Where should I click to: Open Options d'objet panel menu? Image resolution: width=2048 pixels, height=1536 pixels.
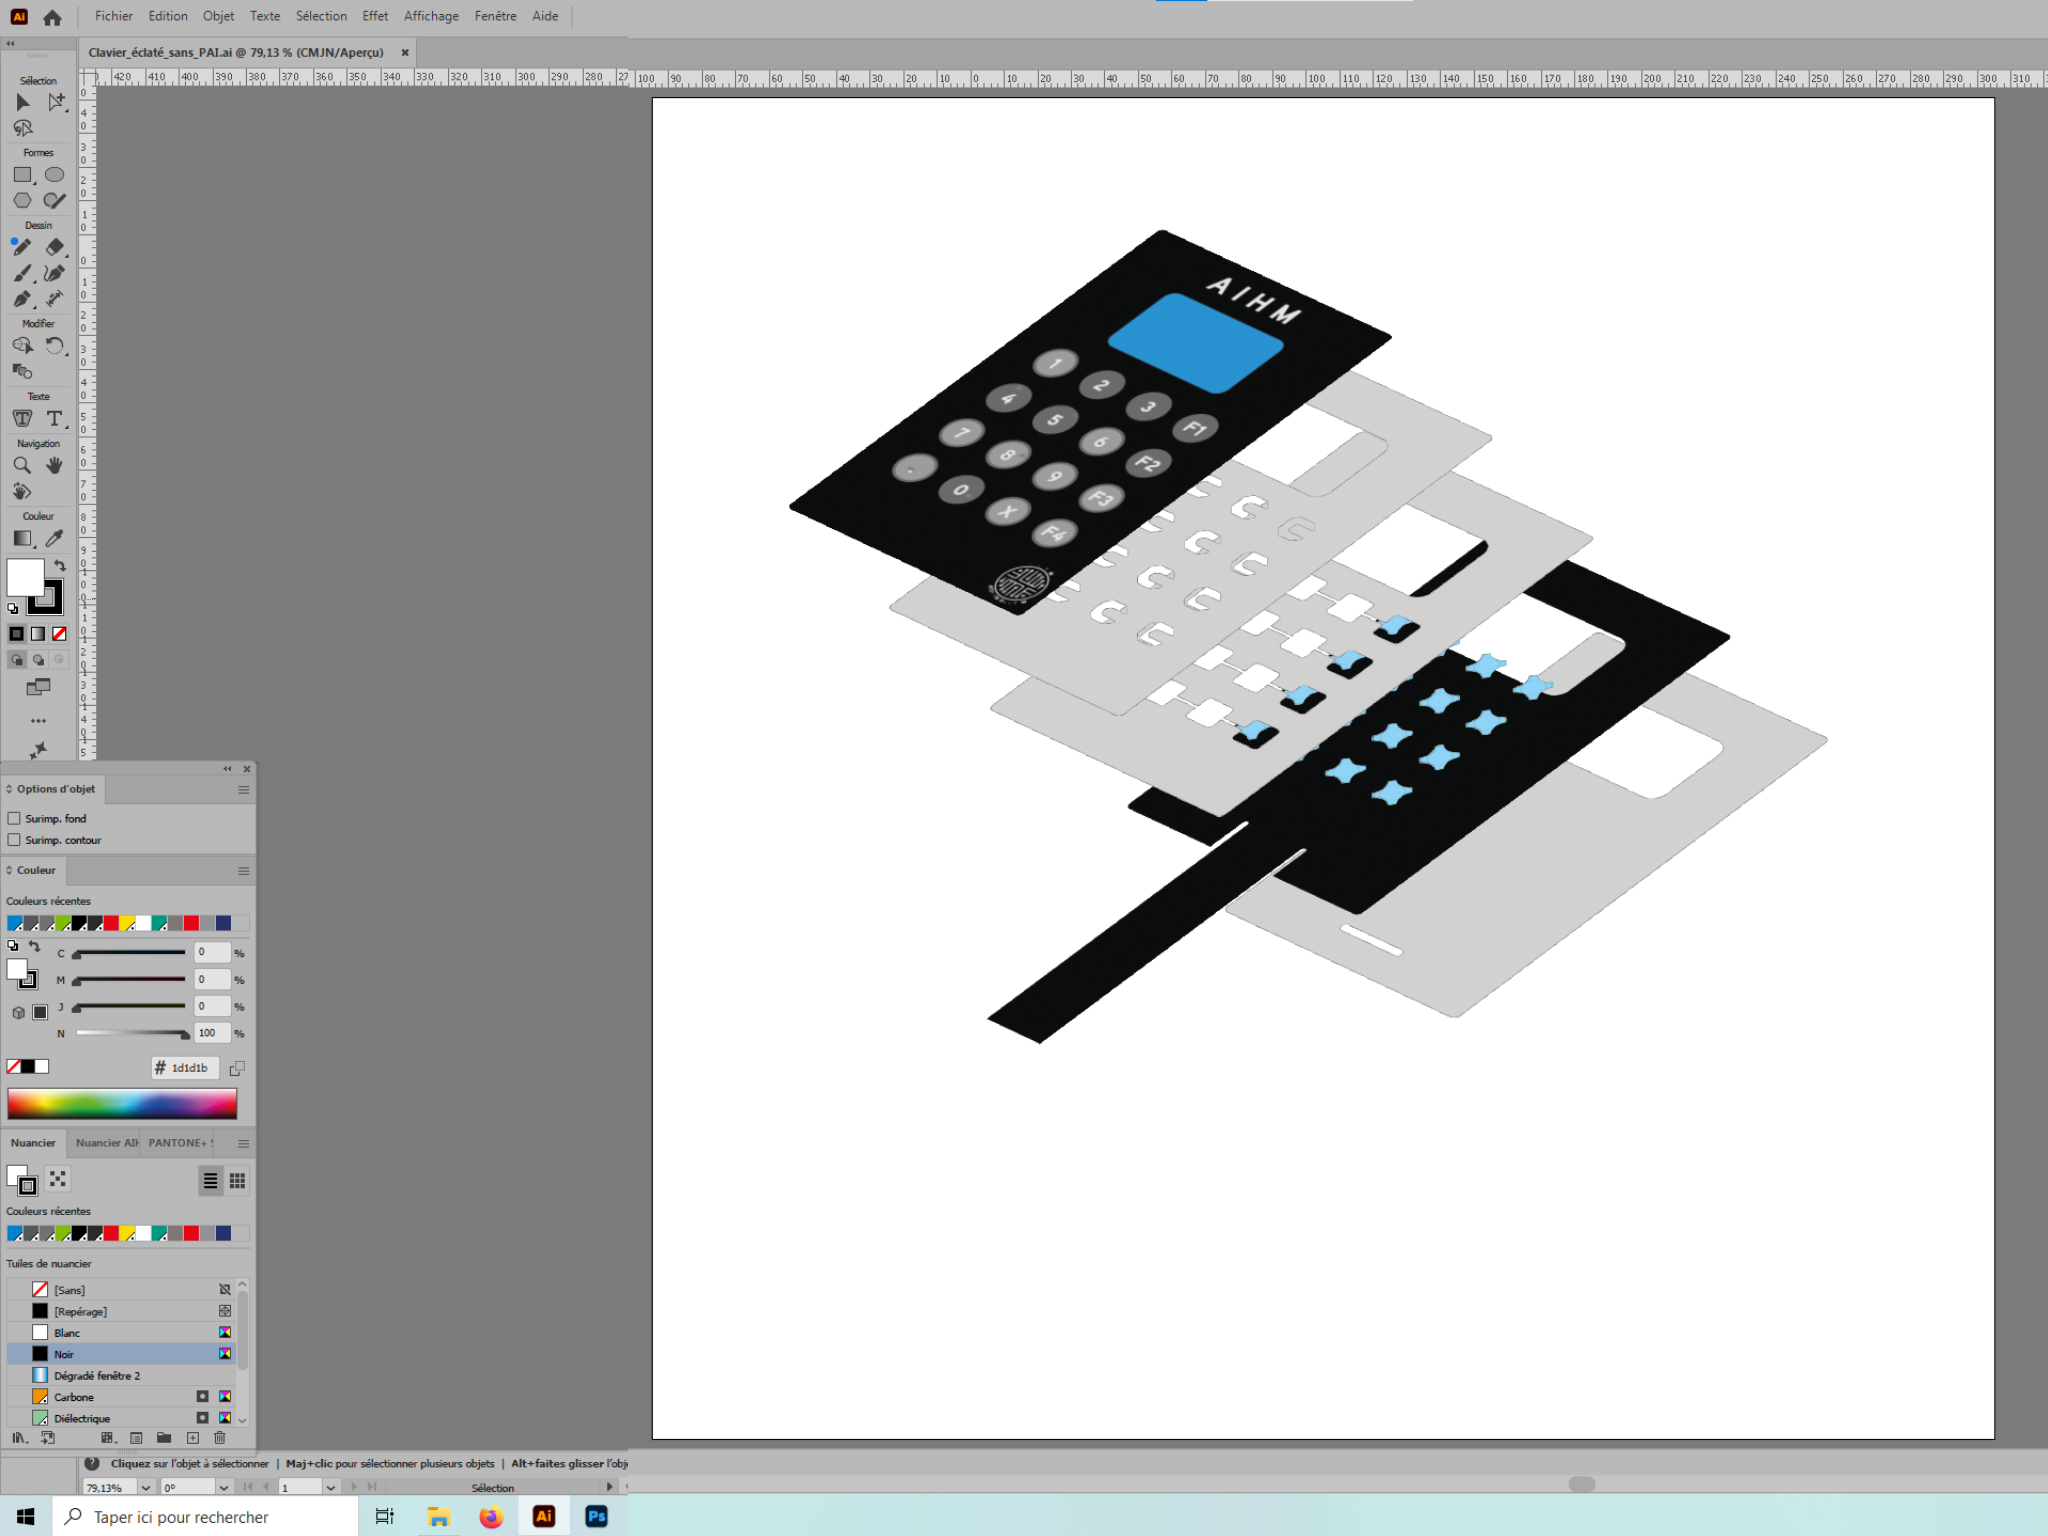coord(243,790)
